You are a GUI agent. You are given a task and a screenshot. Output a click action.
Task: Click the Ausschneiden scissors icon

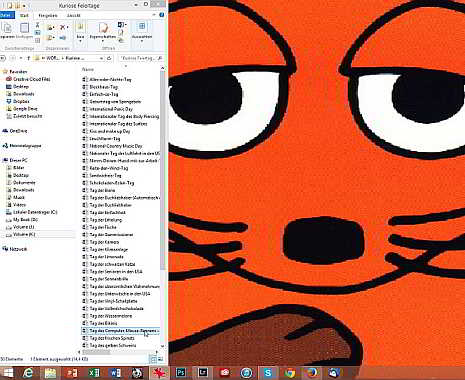[37, 25]
